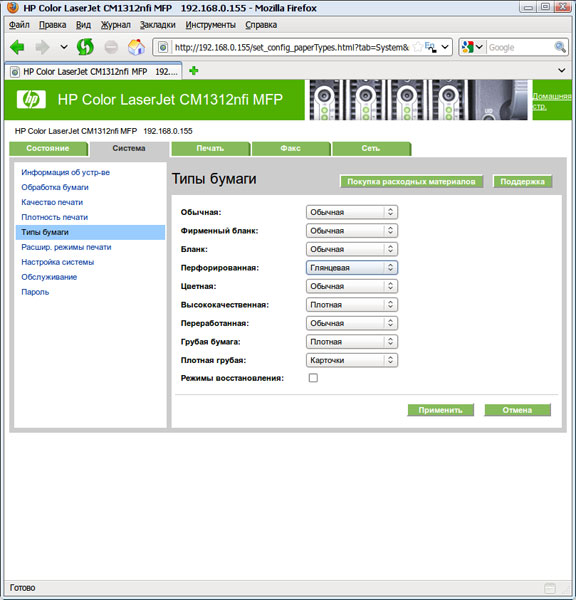Reload the page with the refresh icon
The width and height of the screenshot is (576, 600).
85,47
